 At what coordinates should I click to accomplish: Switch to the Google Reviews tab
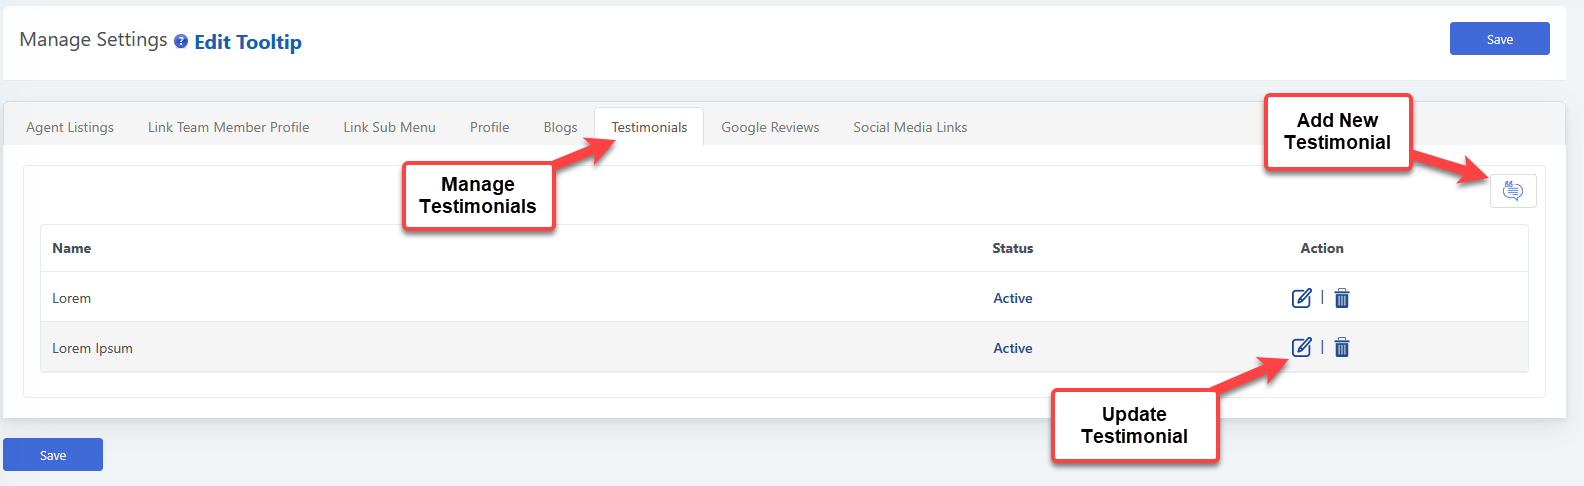click(x=770, y=127)
